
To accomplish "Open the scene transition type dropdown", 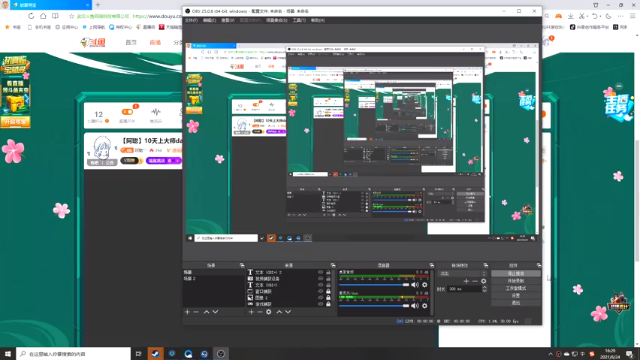I will (462, 273).
